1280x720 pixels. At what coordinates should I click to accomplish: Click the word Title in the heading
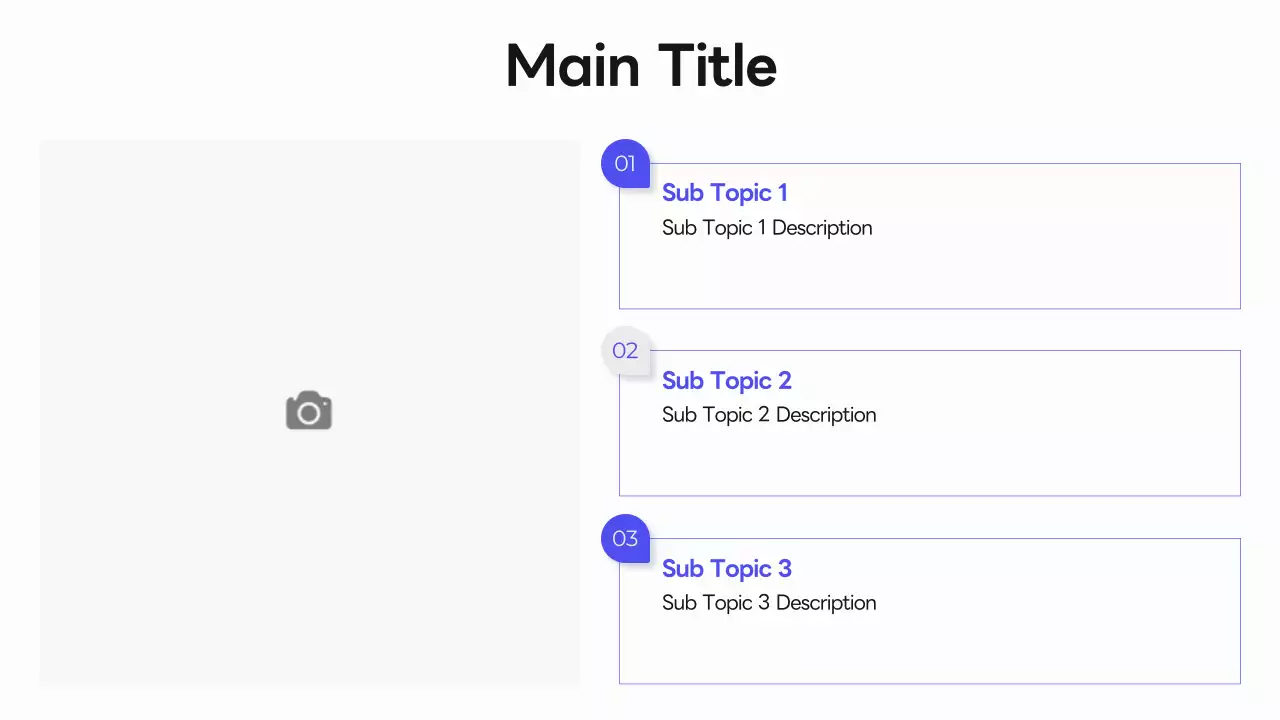click(717, 67)
